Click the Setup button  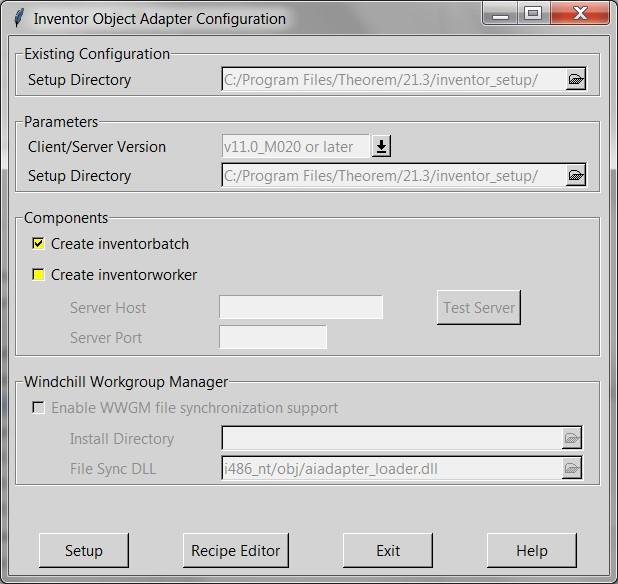[84, 551]
